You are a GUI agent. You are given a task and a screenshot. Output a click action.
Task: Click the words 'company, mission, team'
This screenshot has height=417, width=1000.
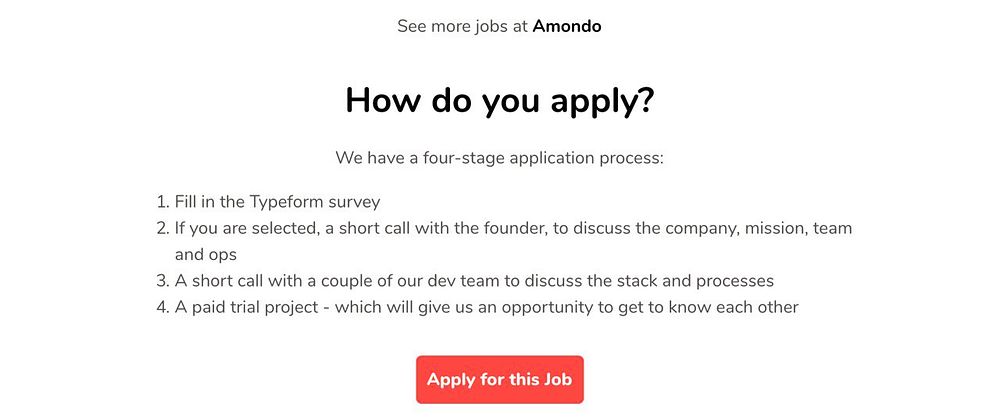(756, 228)
